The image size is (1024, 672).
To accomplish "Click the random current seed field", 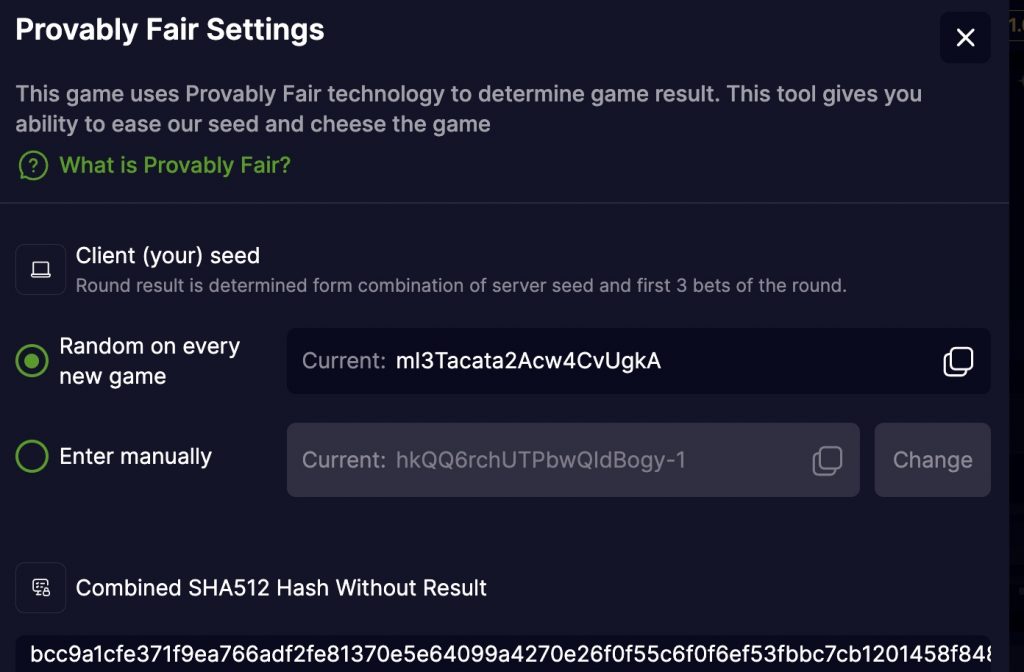I will pyautogui.click(x=638, y=360).
